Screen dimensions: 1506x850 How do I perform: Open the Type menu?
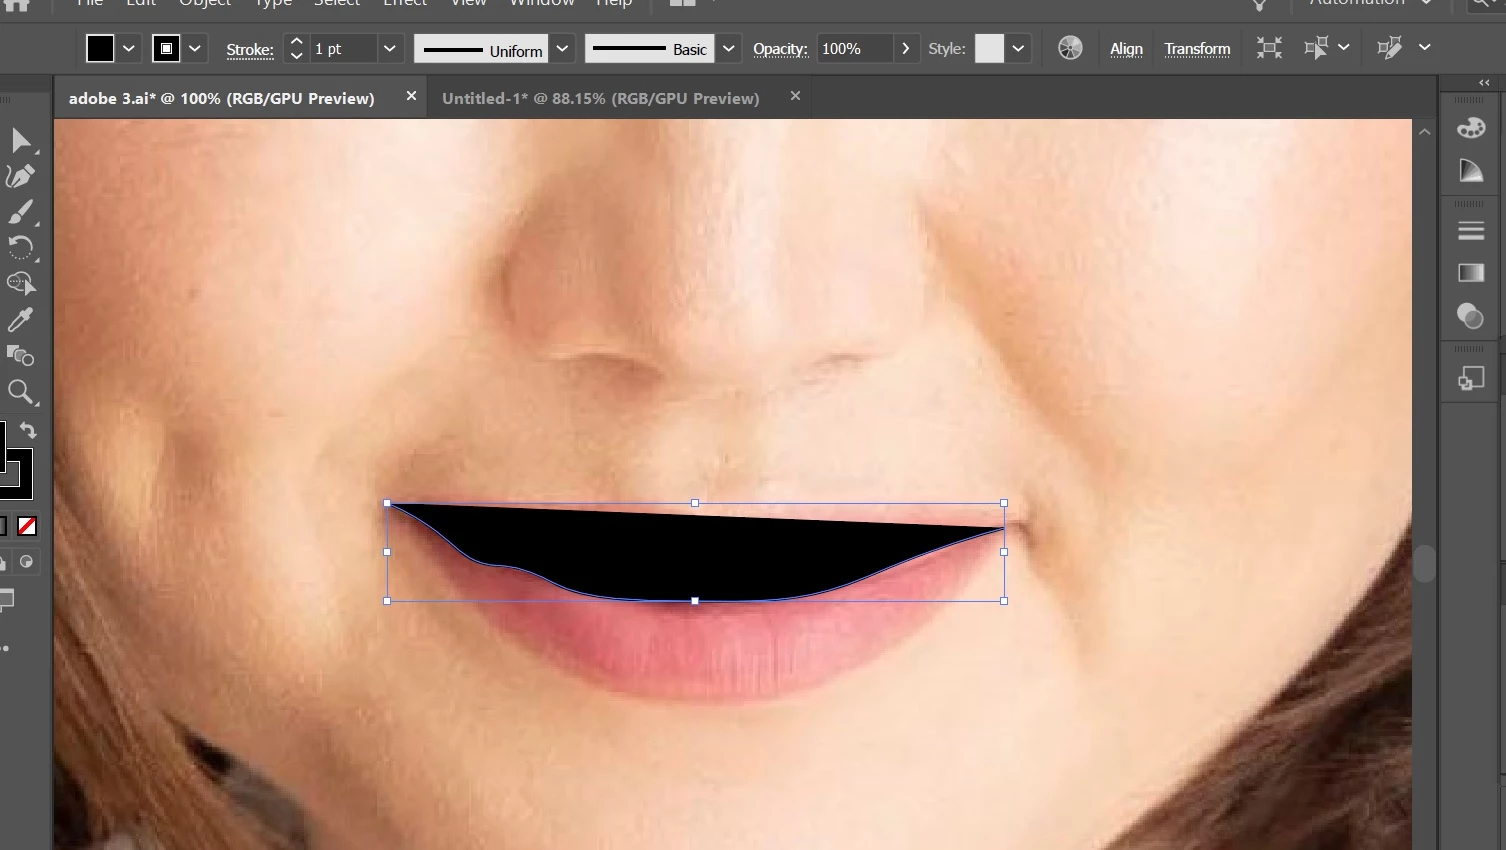pos(272,3)
